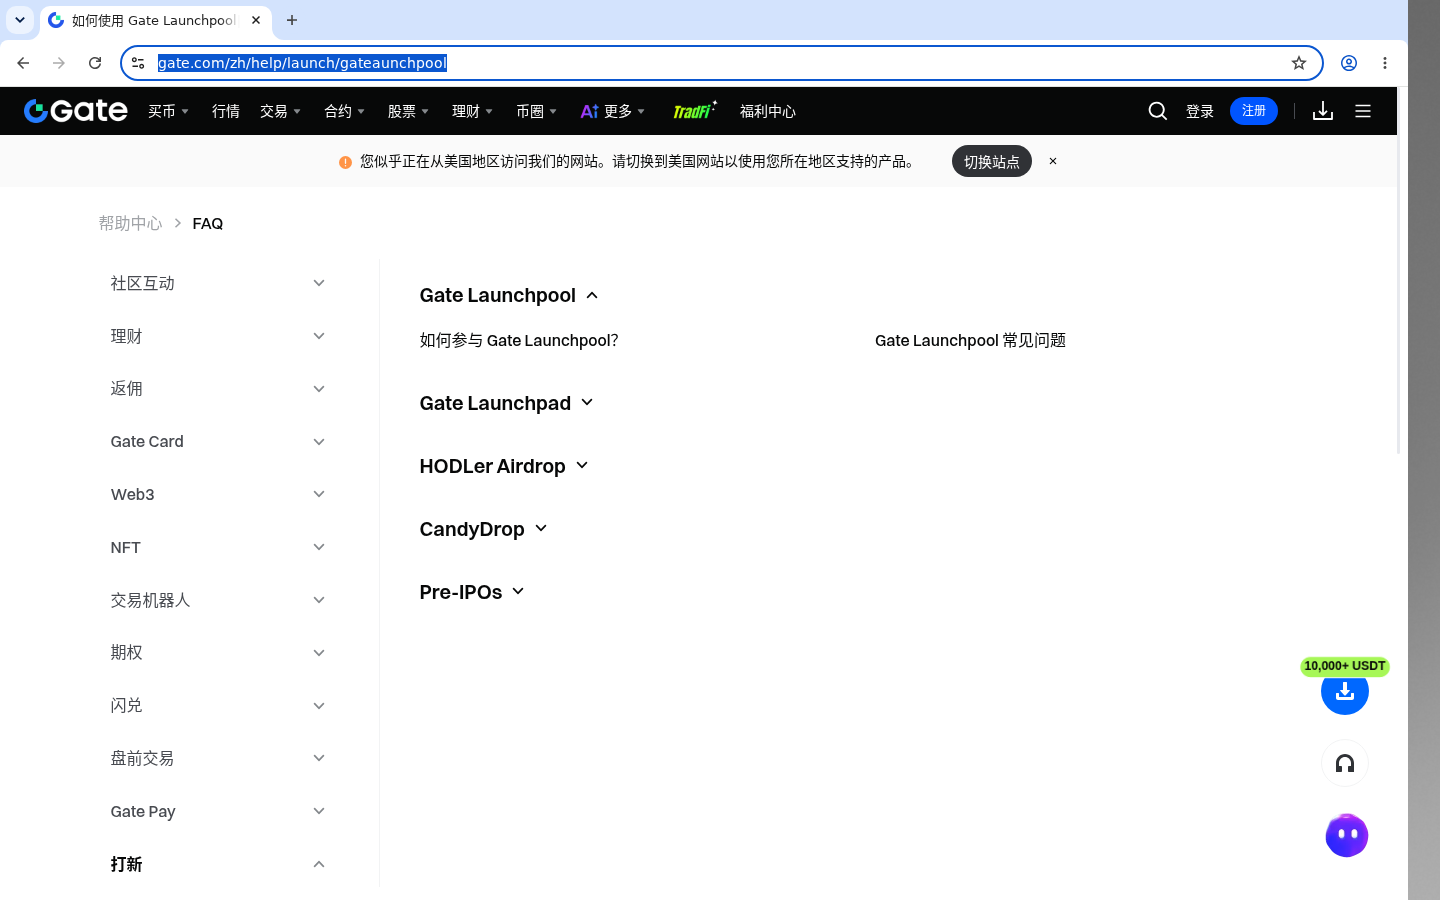This screenshot has height=900, width=1440.
Task: Expand the HODLer Airdrop heading
Action: 504,466
